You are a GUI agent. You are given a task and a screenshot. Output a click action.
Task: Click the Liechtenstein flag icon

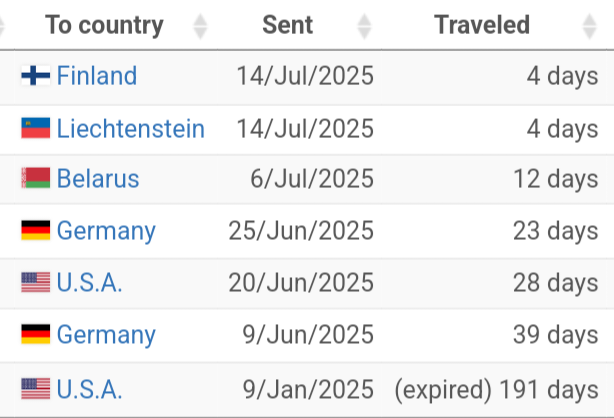36,128
